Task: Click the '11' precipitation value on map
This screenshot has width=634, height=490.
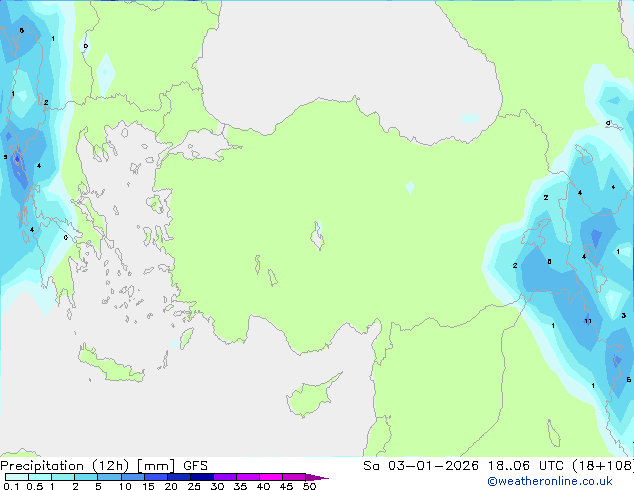Action: coord(588,321)
